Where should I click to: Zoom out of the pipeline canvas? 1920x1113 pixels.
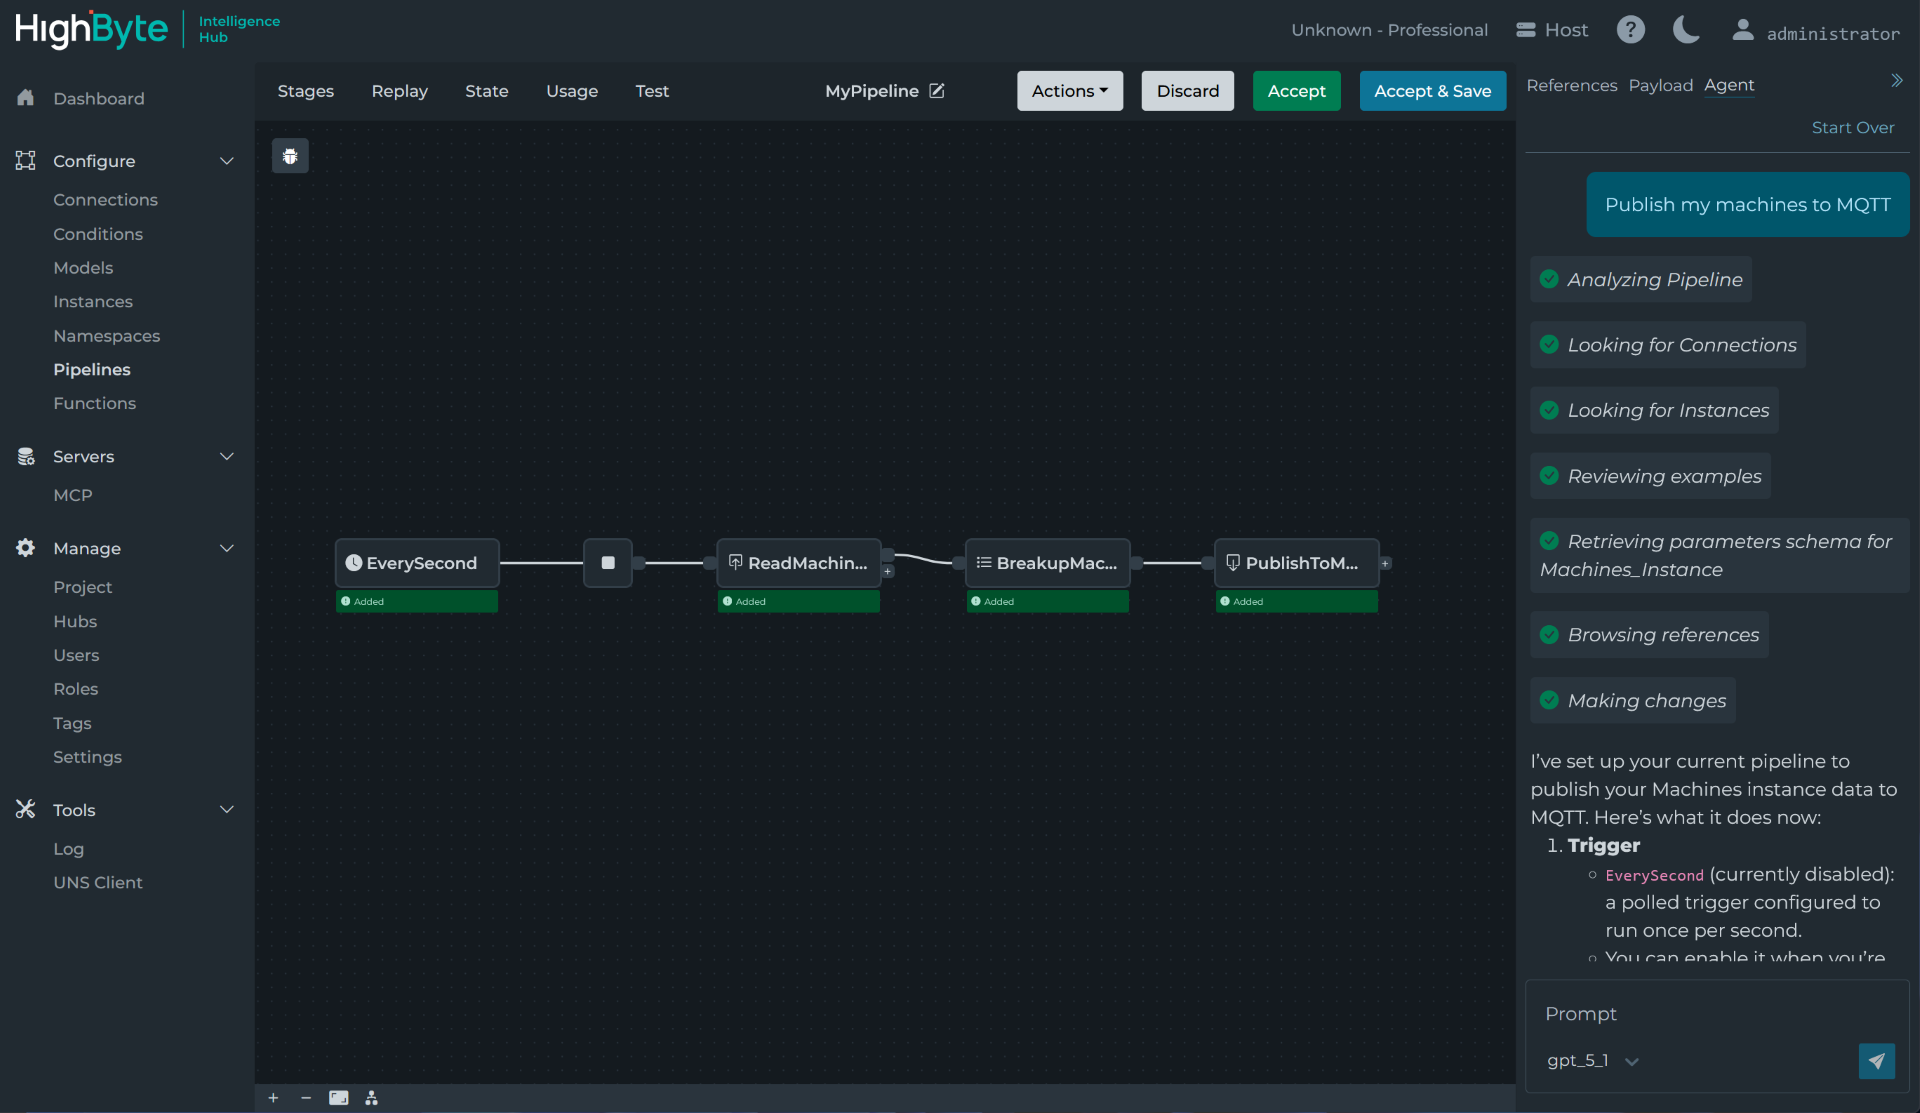point(306,1097)
